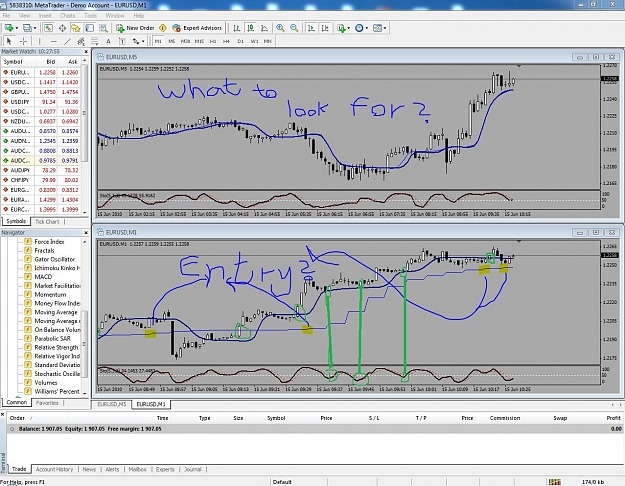This screenshot has width=625, height=486.
Task: Open a new chart from toolbar
Action: pyautogui.click(x=8, y=28)
